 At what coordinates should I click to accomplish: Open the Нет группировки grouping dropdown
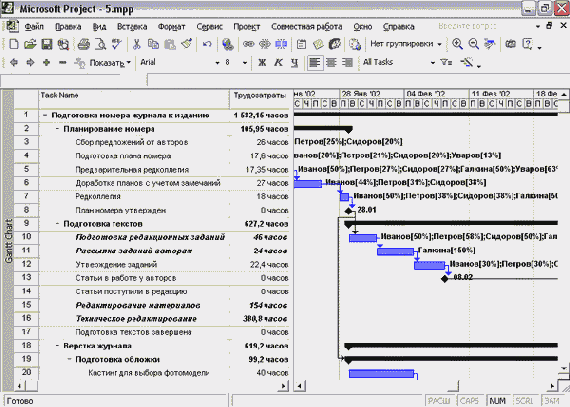(406, 44)
